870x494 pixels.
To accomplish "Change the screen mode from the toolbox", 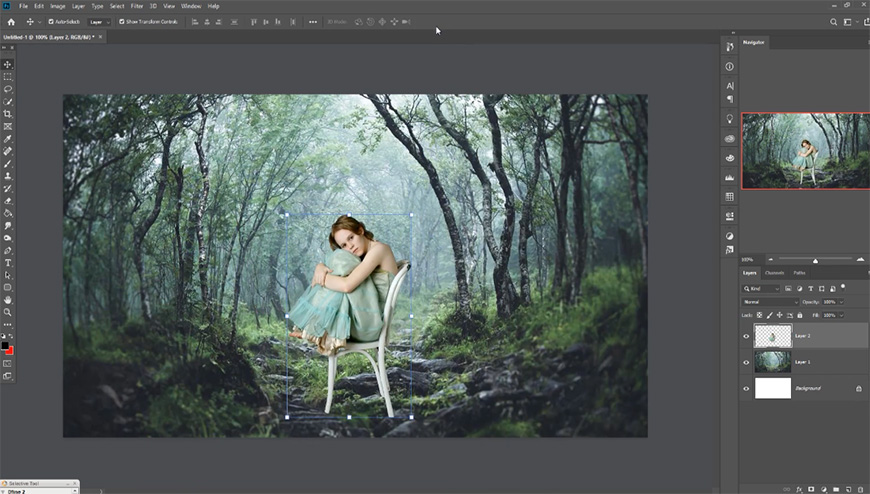I will click(x=7, y=376).
